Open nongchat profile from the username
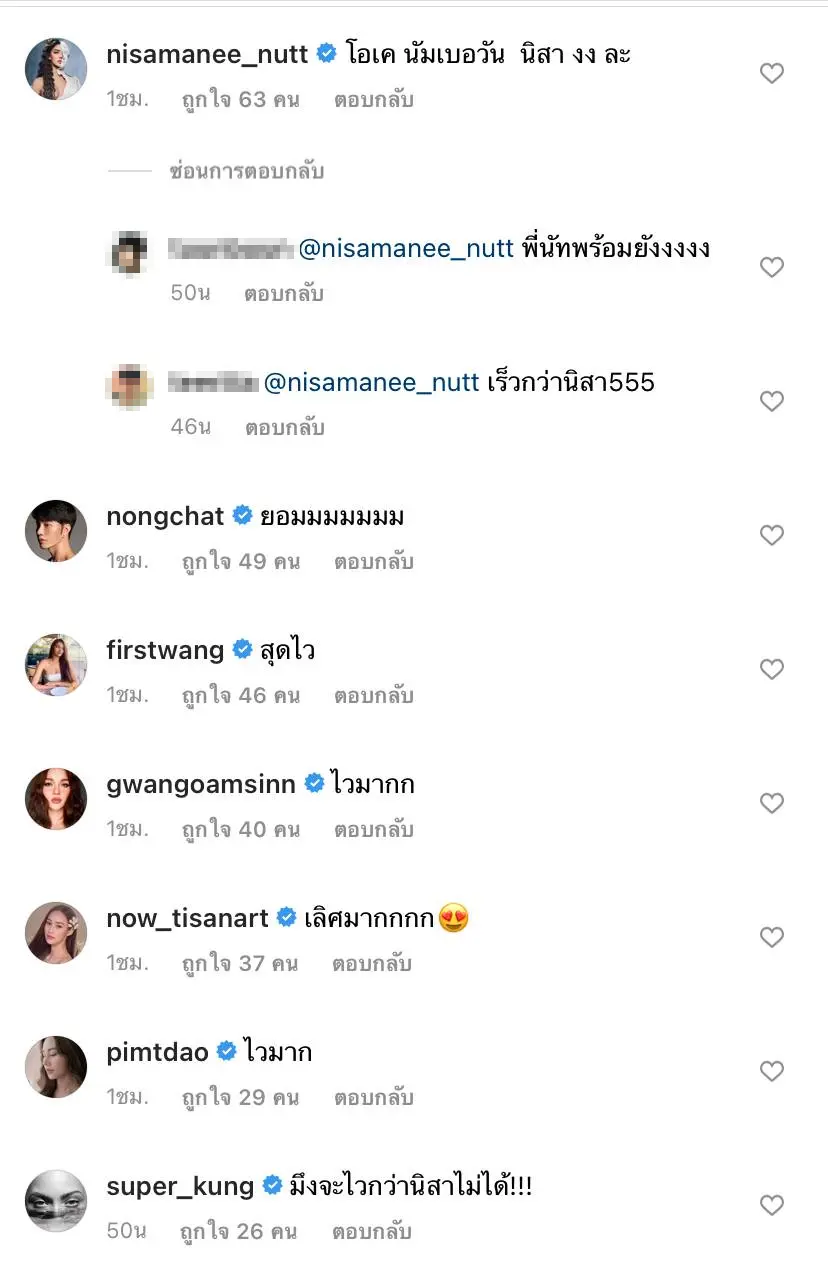The image size is (828, 1273). pos(165,516)
